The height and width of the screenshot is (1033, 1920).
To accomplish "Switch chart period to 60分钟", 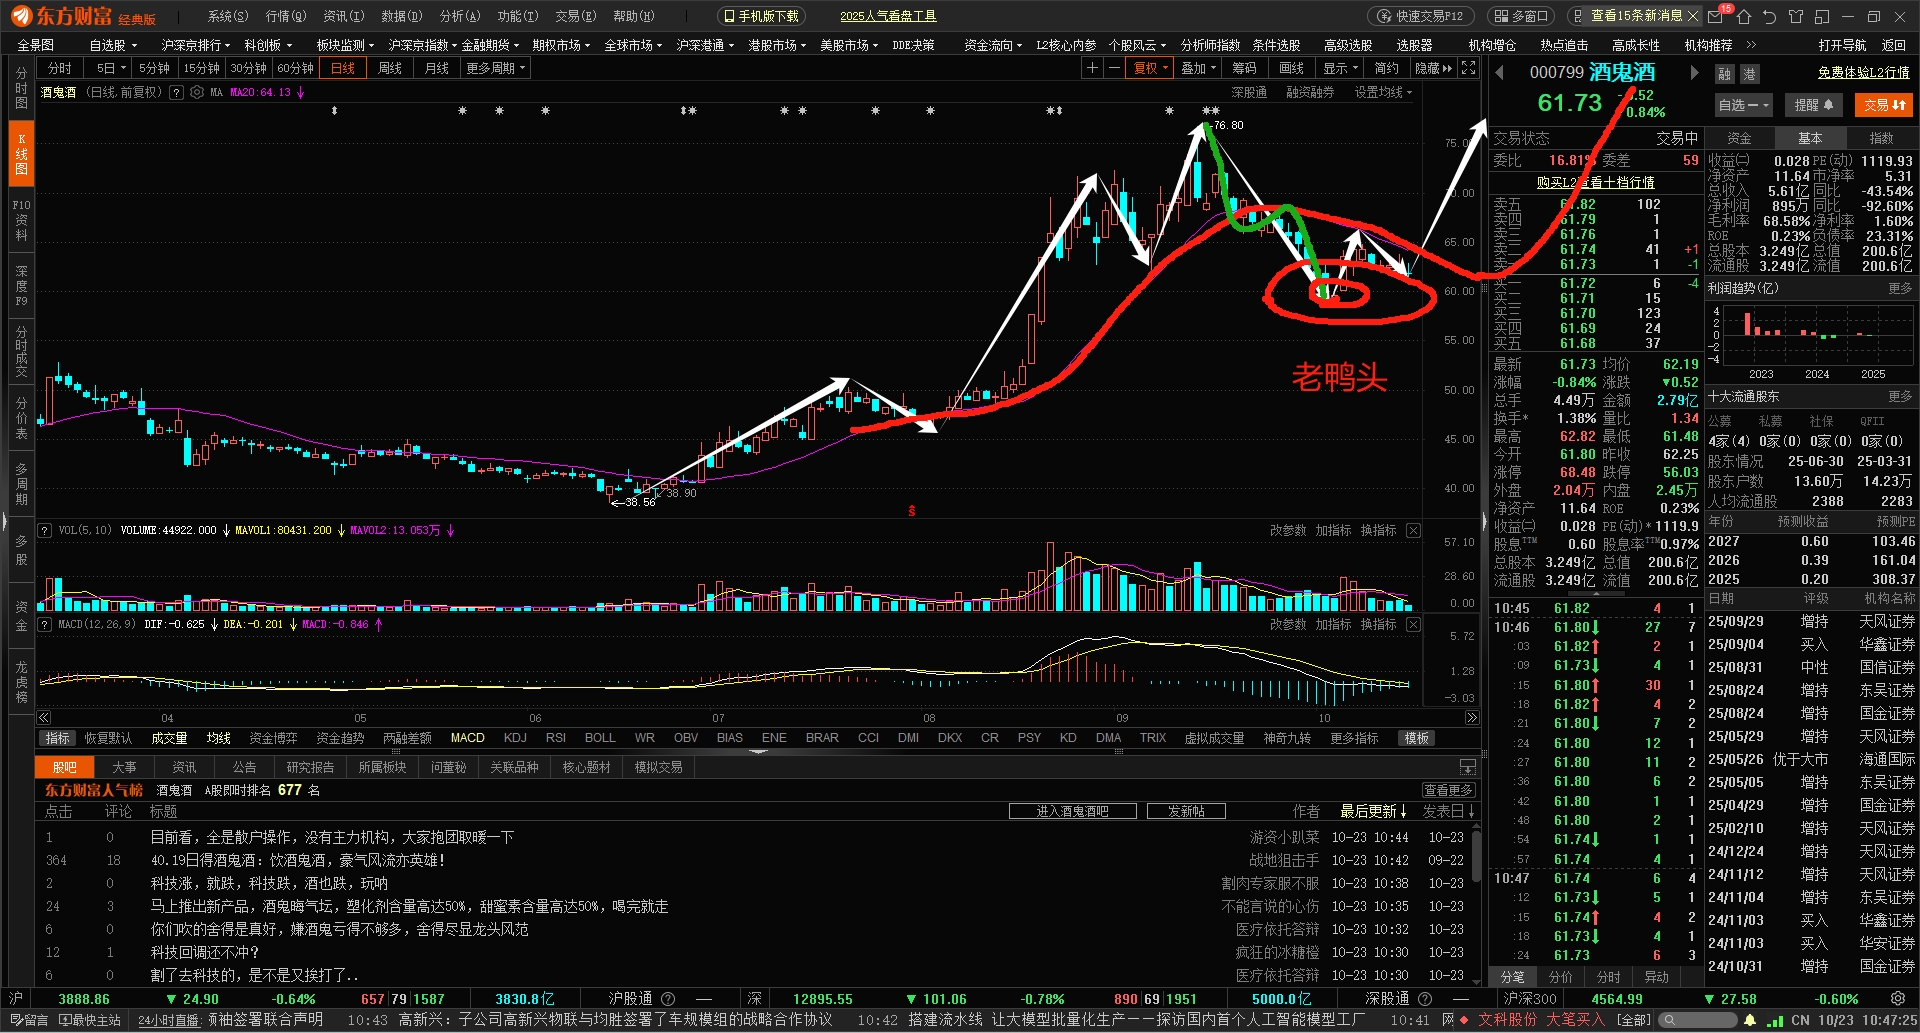I will pos(295,68).
